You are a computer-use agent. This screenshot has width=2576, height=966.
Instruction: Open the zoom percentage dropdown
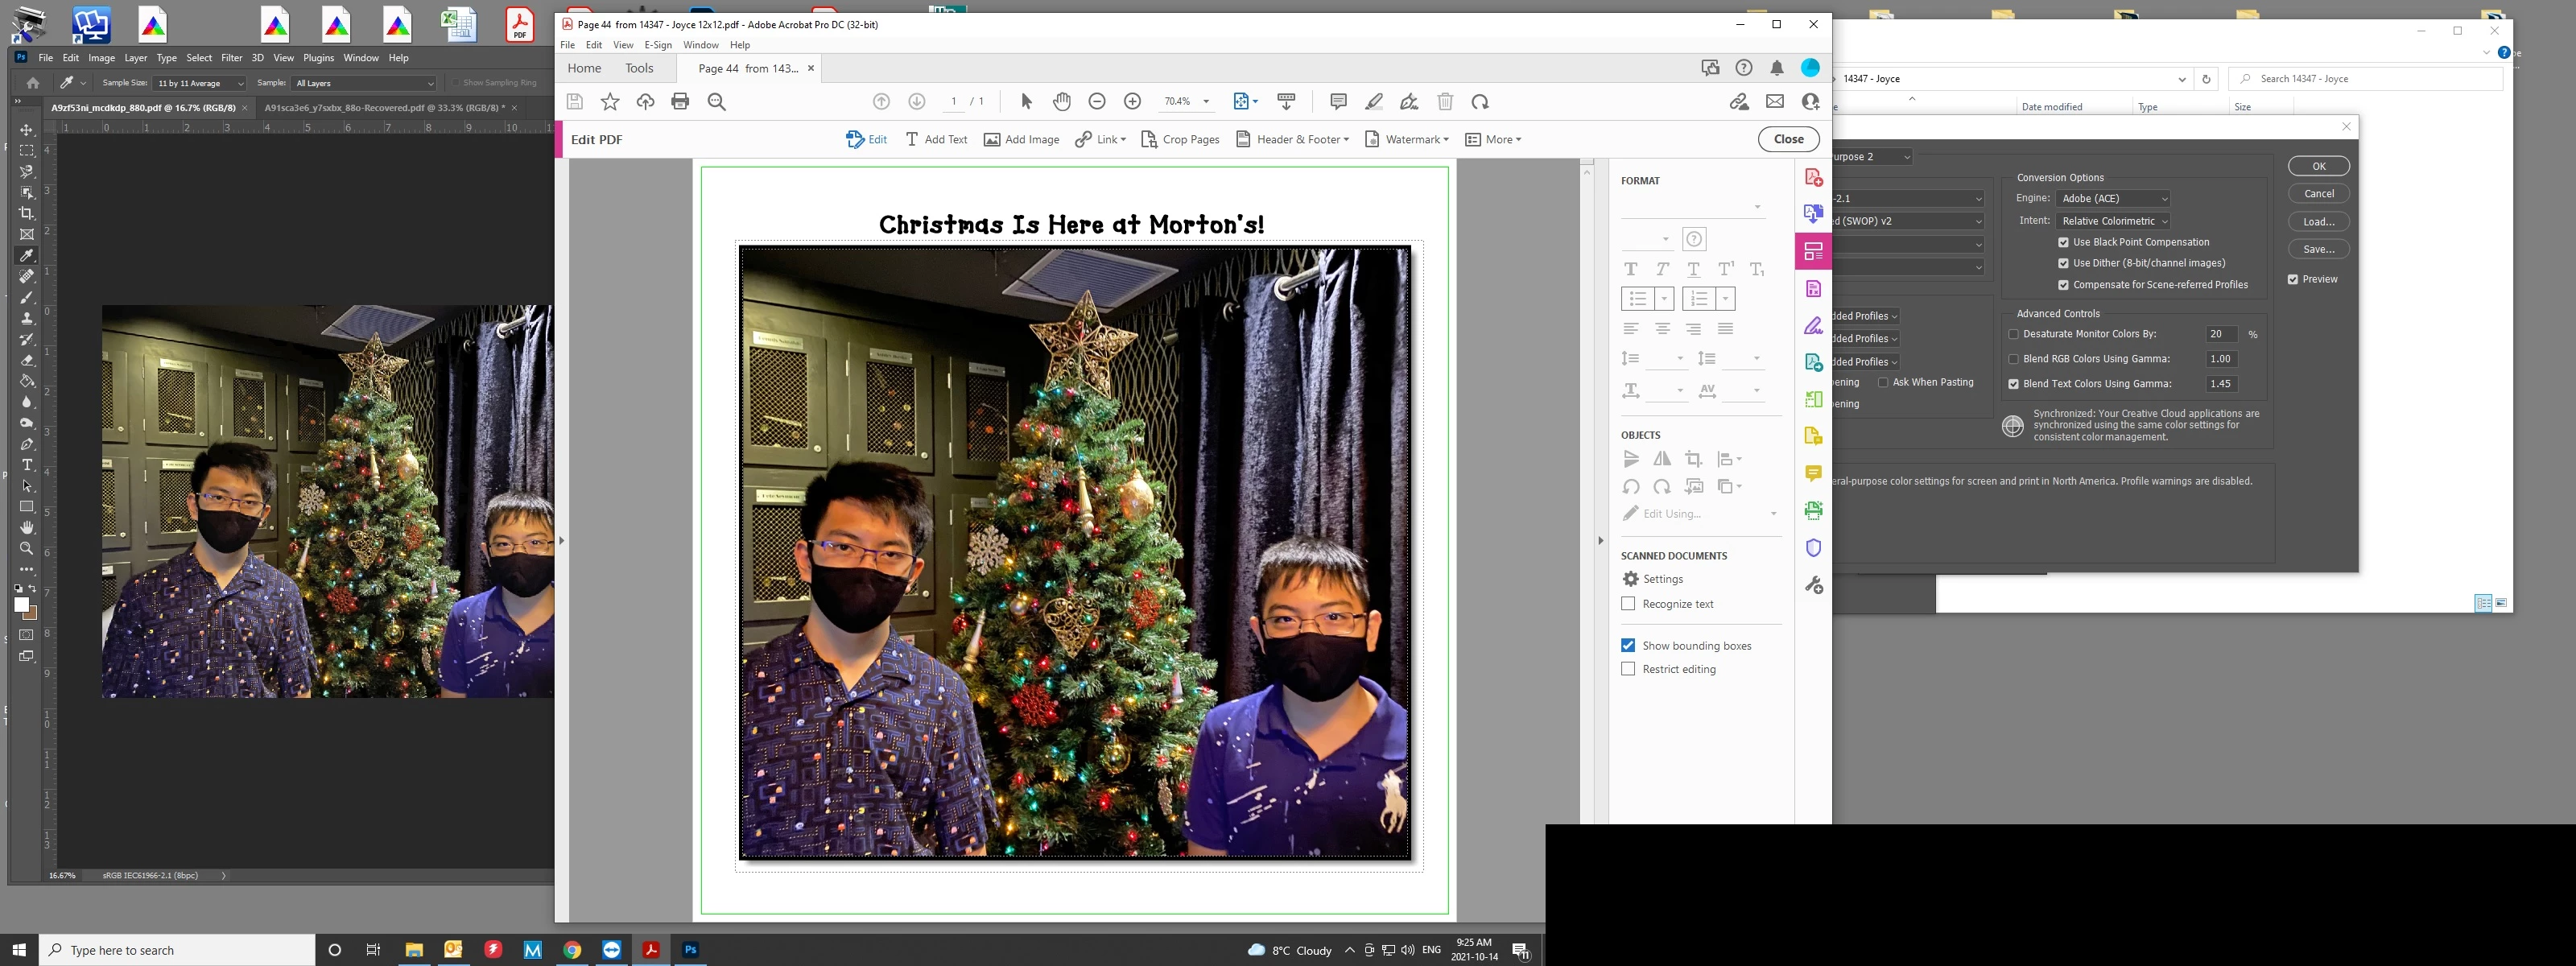(x=1206, y=101)
